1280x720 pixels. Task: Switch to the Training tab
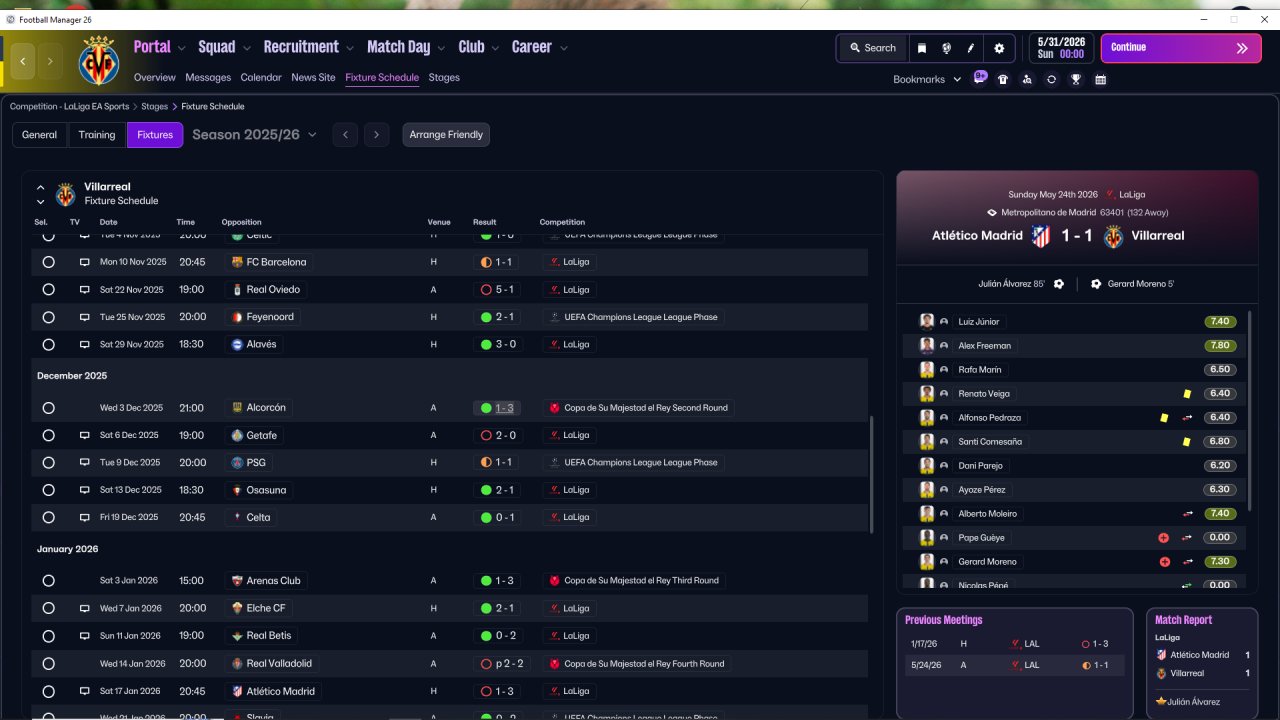[97, 135]
